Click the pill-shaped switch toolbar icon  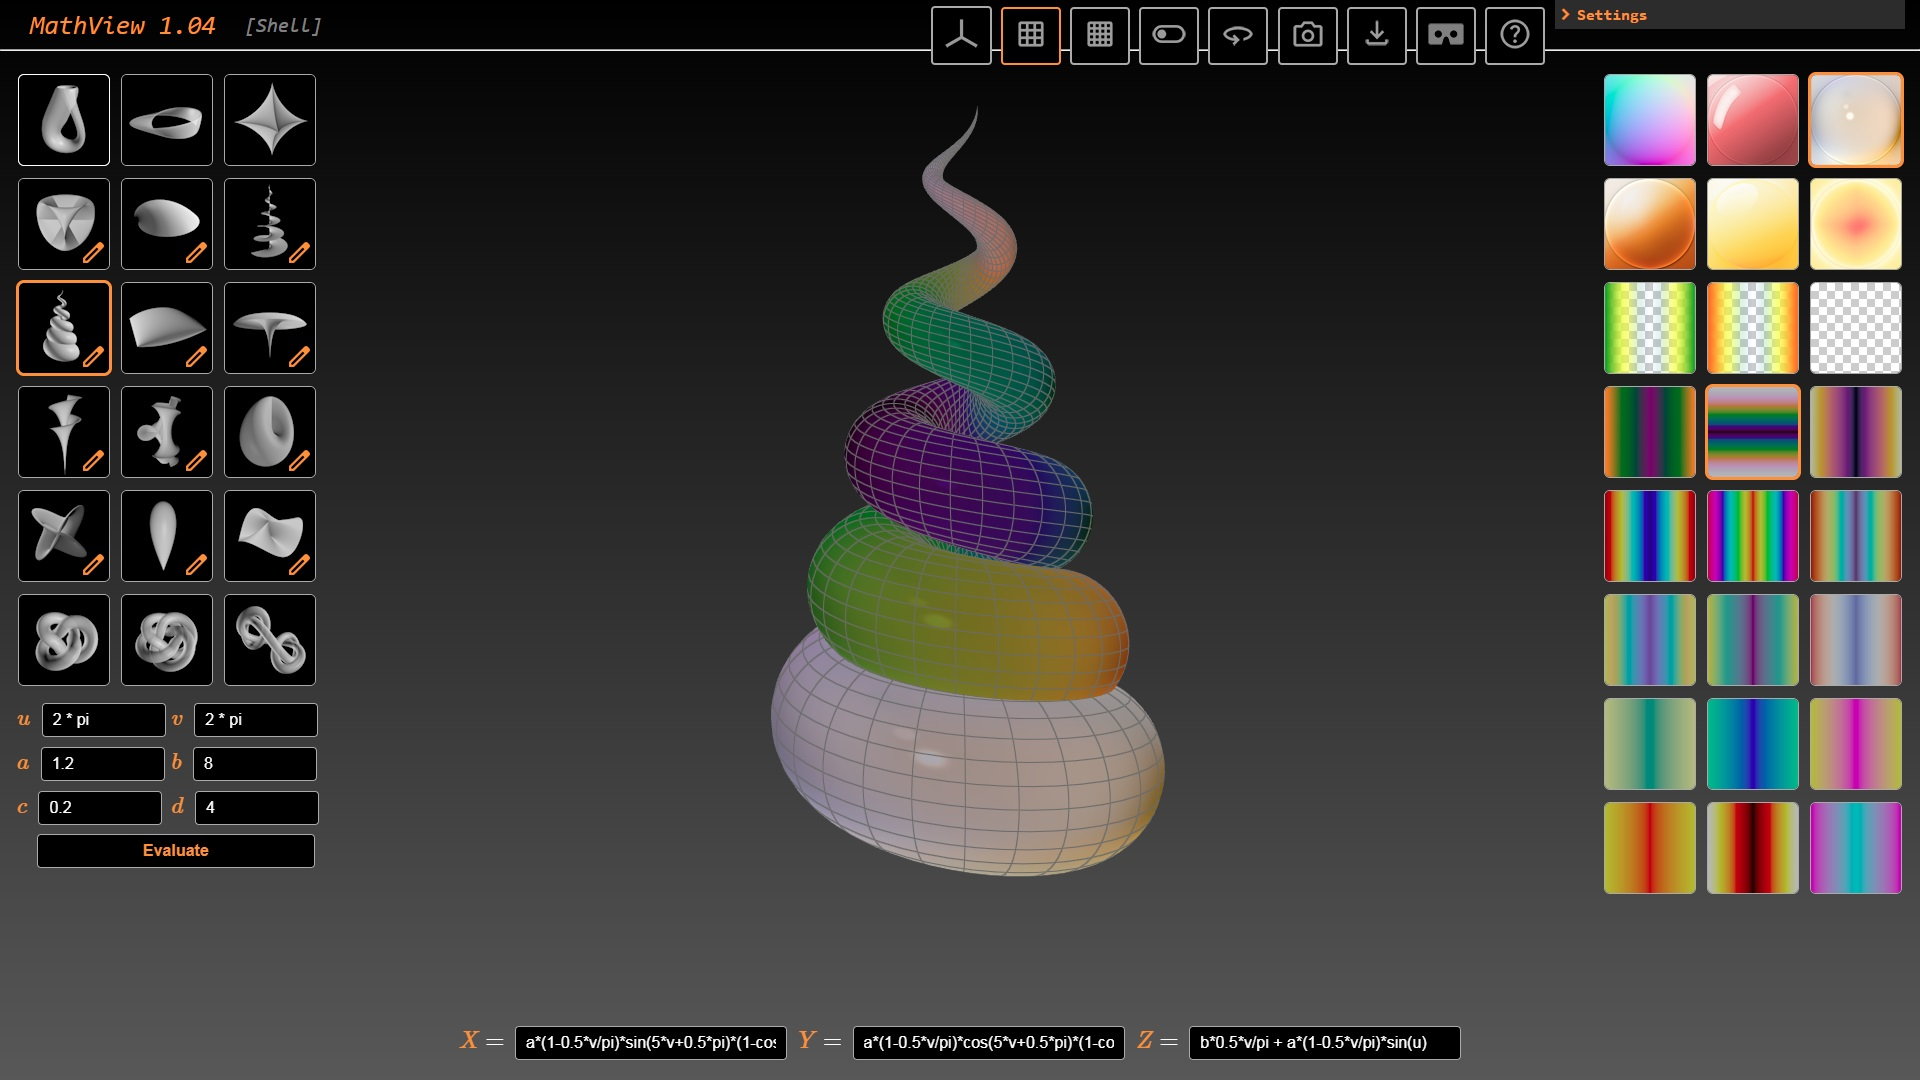(1168, 35)
